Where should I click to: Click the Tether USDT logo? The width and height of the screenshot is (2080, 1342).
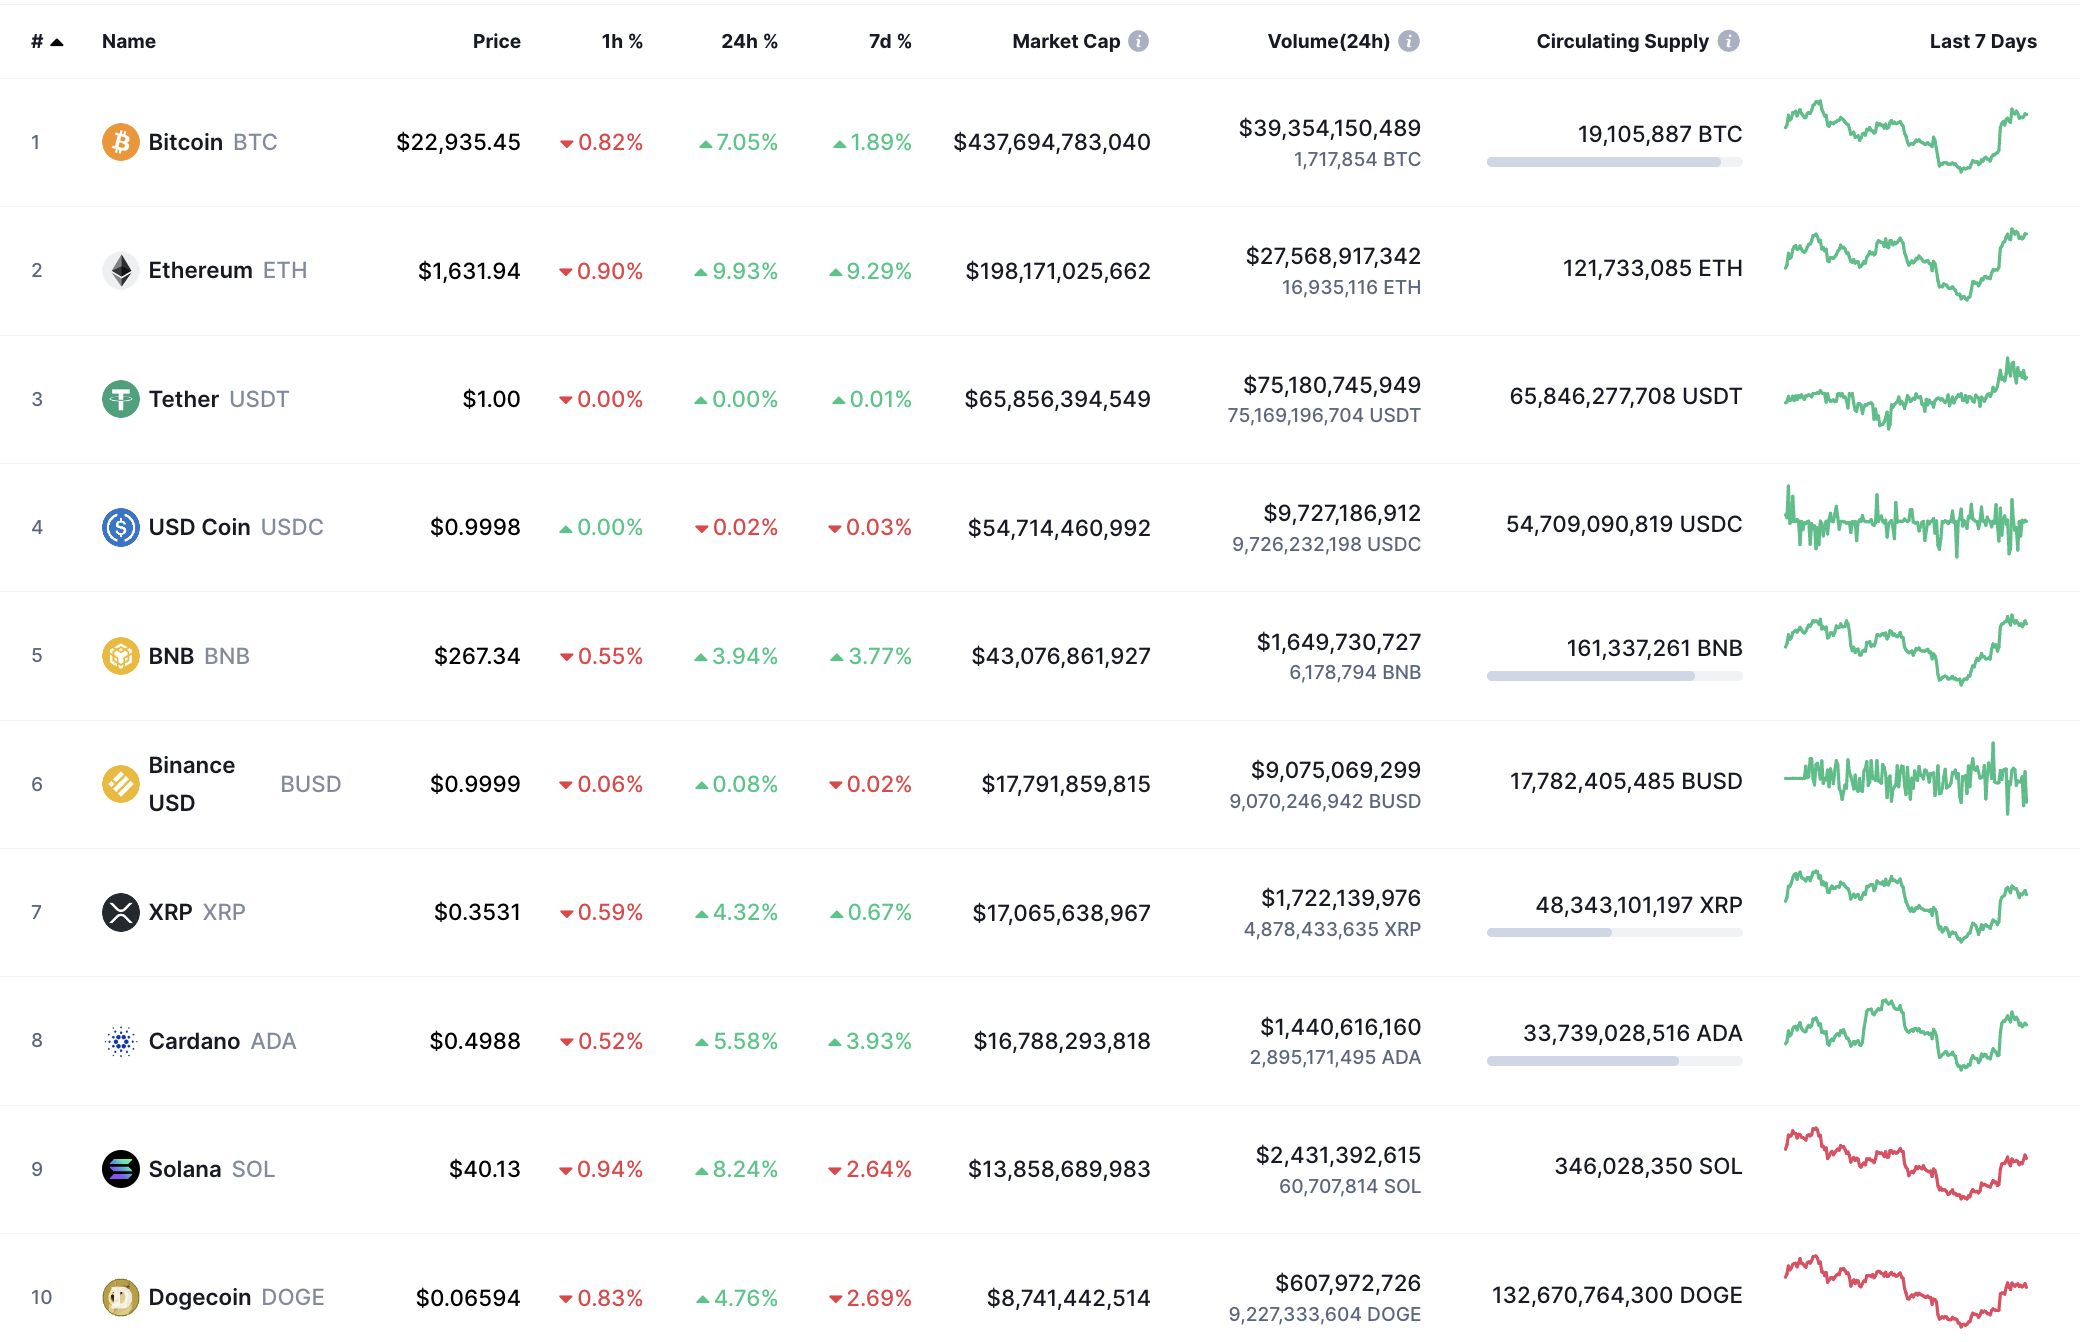120,399
